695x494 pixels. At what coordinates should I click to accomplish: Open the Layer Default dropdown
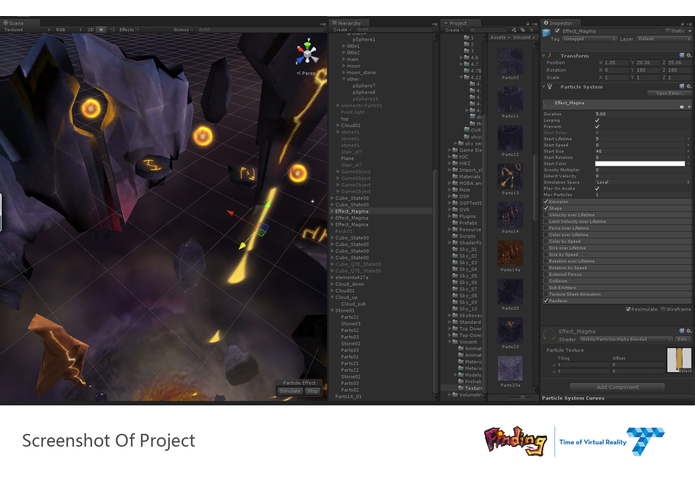664,39
